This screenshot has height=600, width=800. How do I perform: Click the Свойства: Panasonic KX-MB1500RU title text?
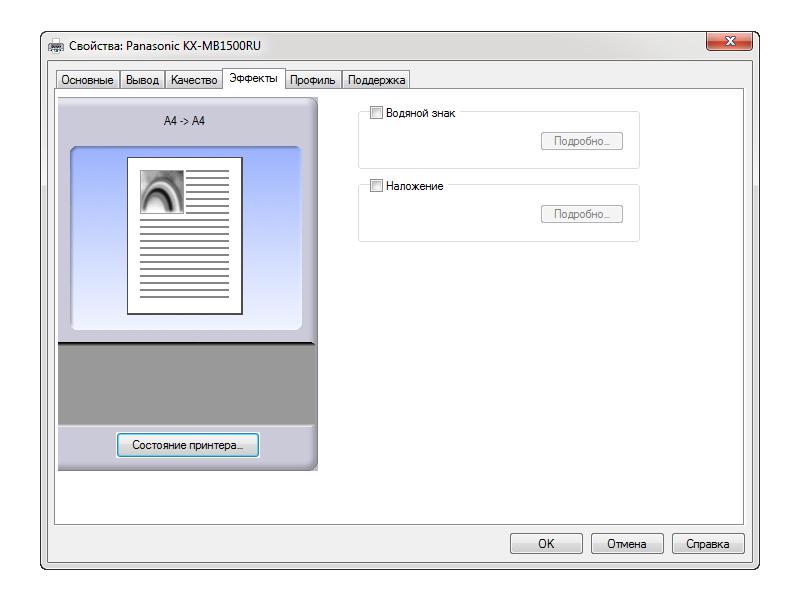pyautogui.click(x=165, y=46)
